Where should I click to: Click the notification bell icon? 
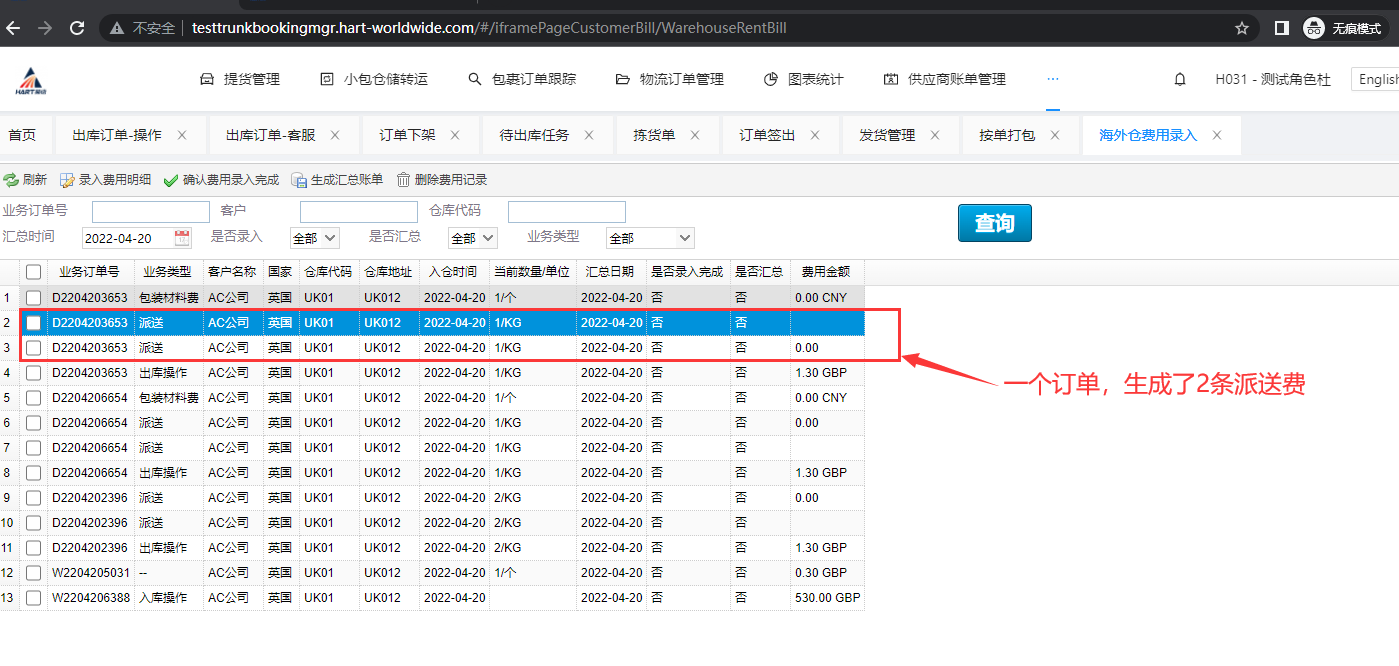coord(1180,79)
